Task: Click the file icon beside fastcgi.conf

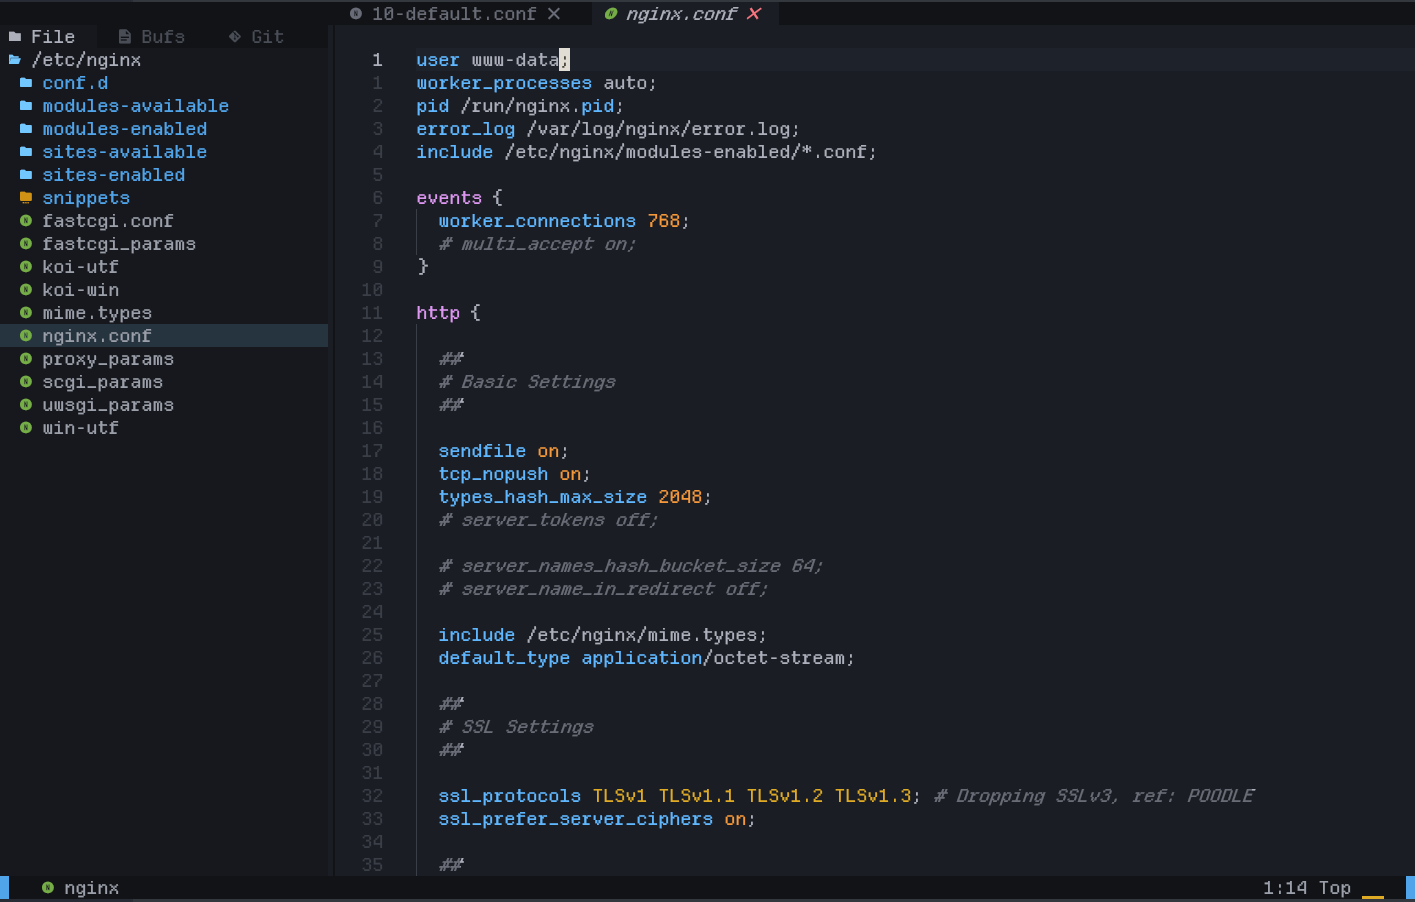Action: [x=26, y=221]
